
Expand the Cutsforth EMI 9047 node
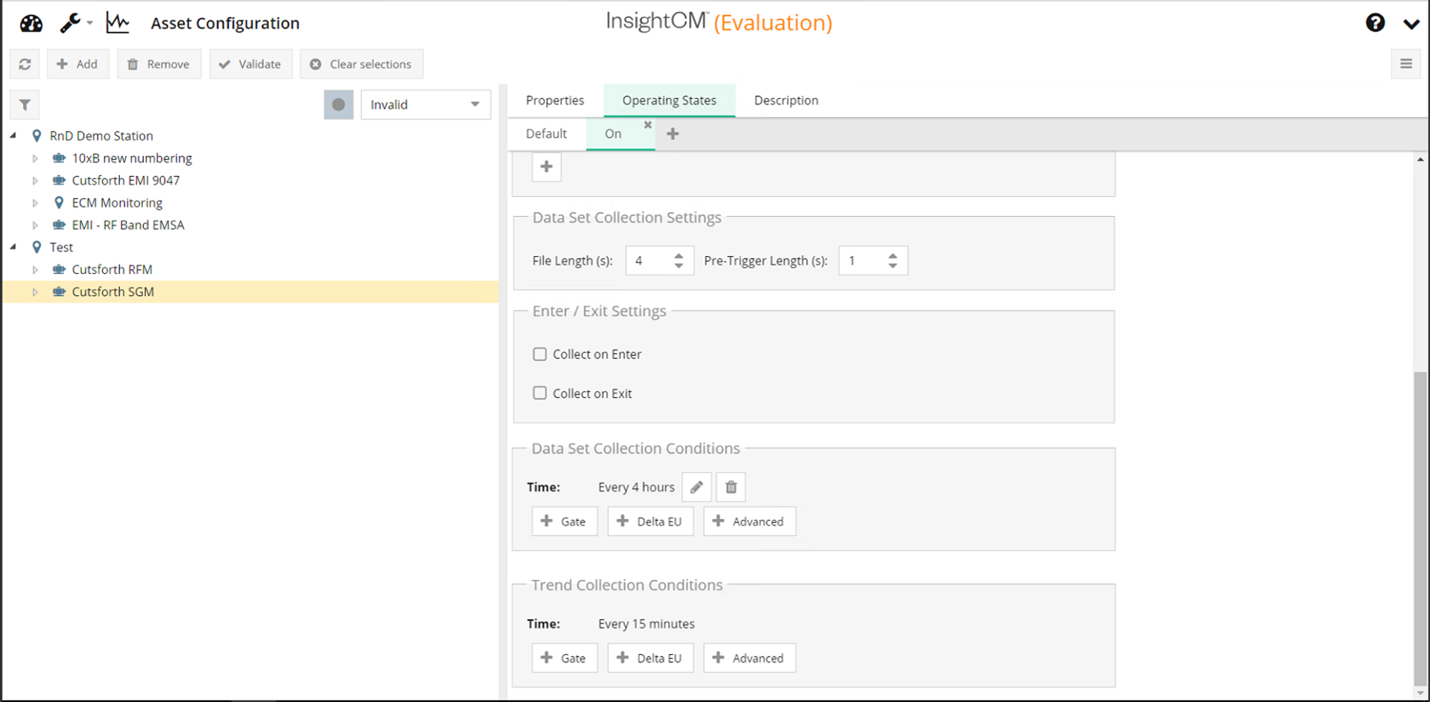35,181
